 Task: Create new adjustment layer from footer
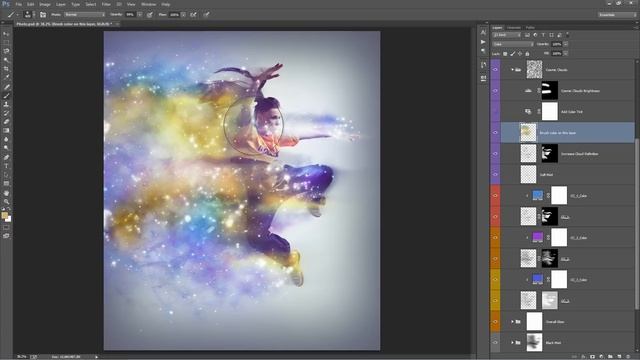point(601,357)
